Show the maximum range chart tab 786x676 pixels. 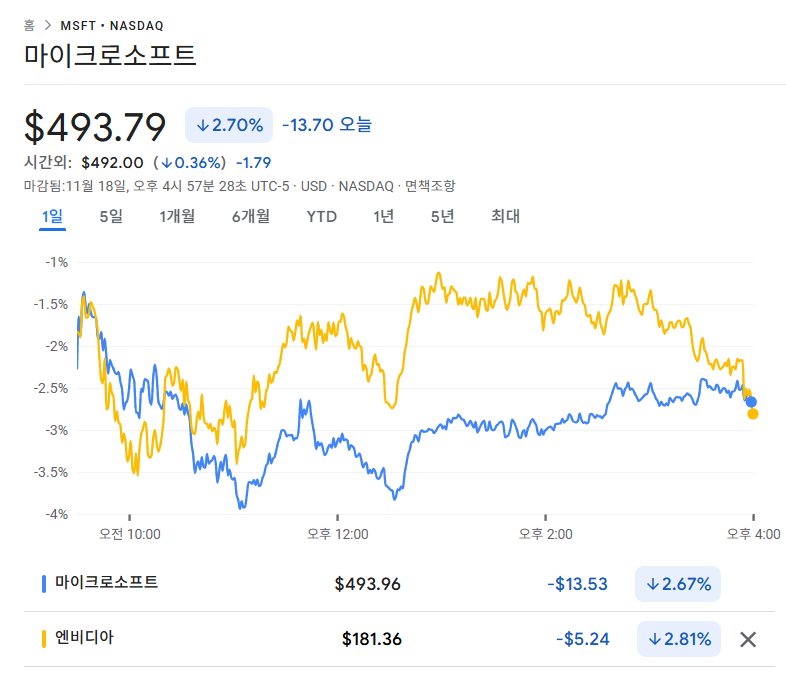pos(505,216)
